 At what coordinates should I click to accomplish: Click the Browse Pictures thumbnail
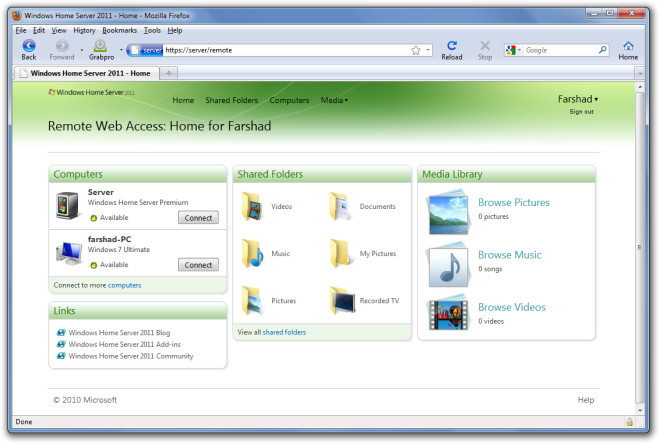click(x=447, y=213)
